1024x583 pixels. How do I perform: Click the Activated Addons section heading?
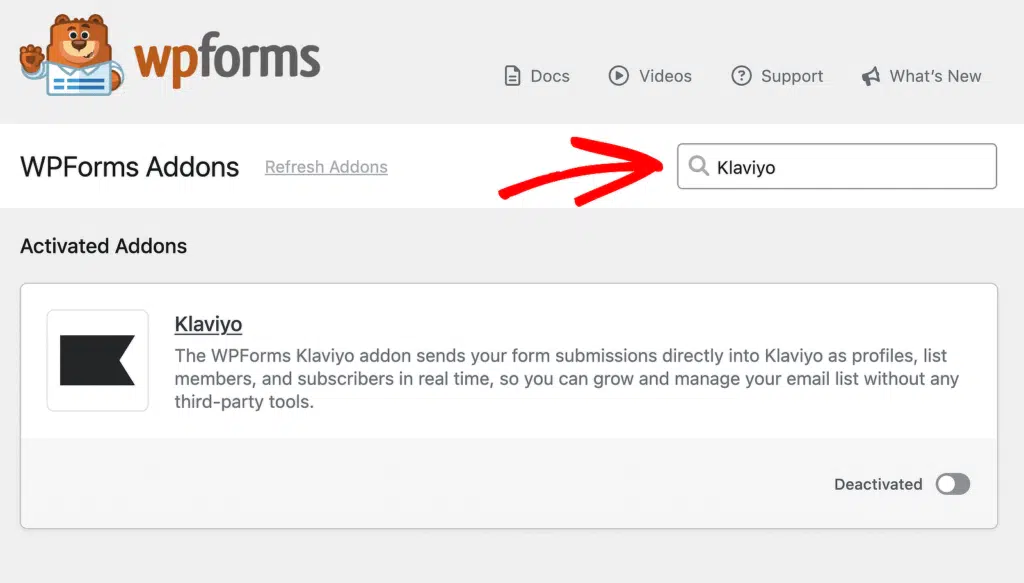(103, 246)
